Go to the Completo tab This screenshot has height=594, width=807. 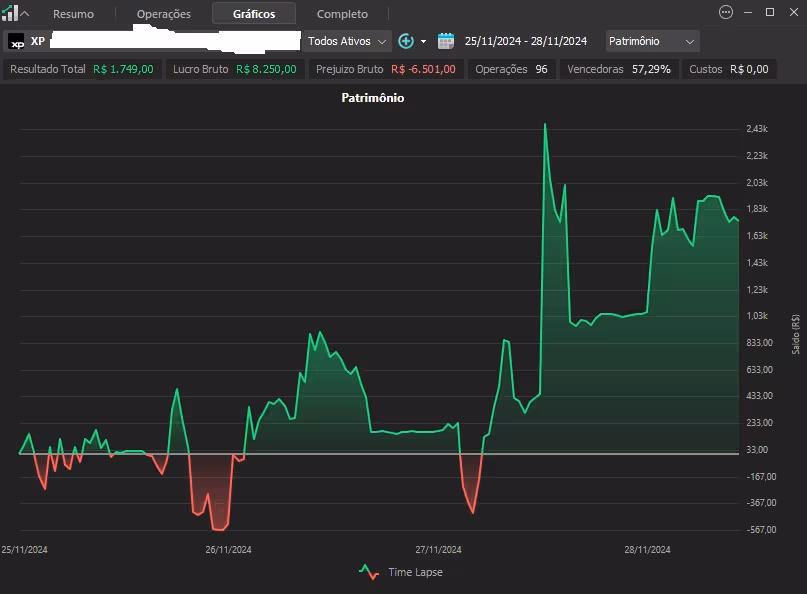click(342, 14)
